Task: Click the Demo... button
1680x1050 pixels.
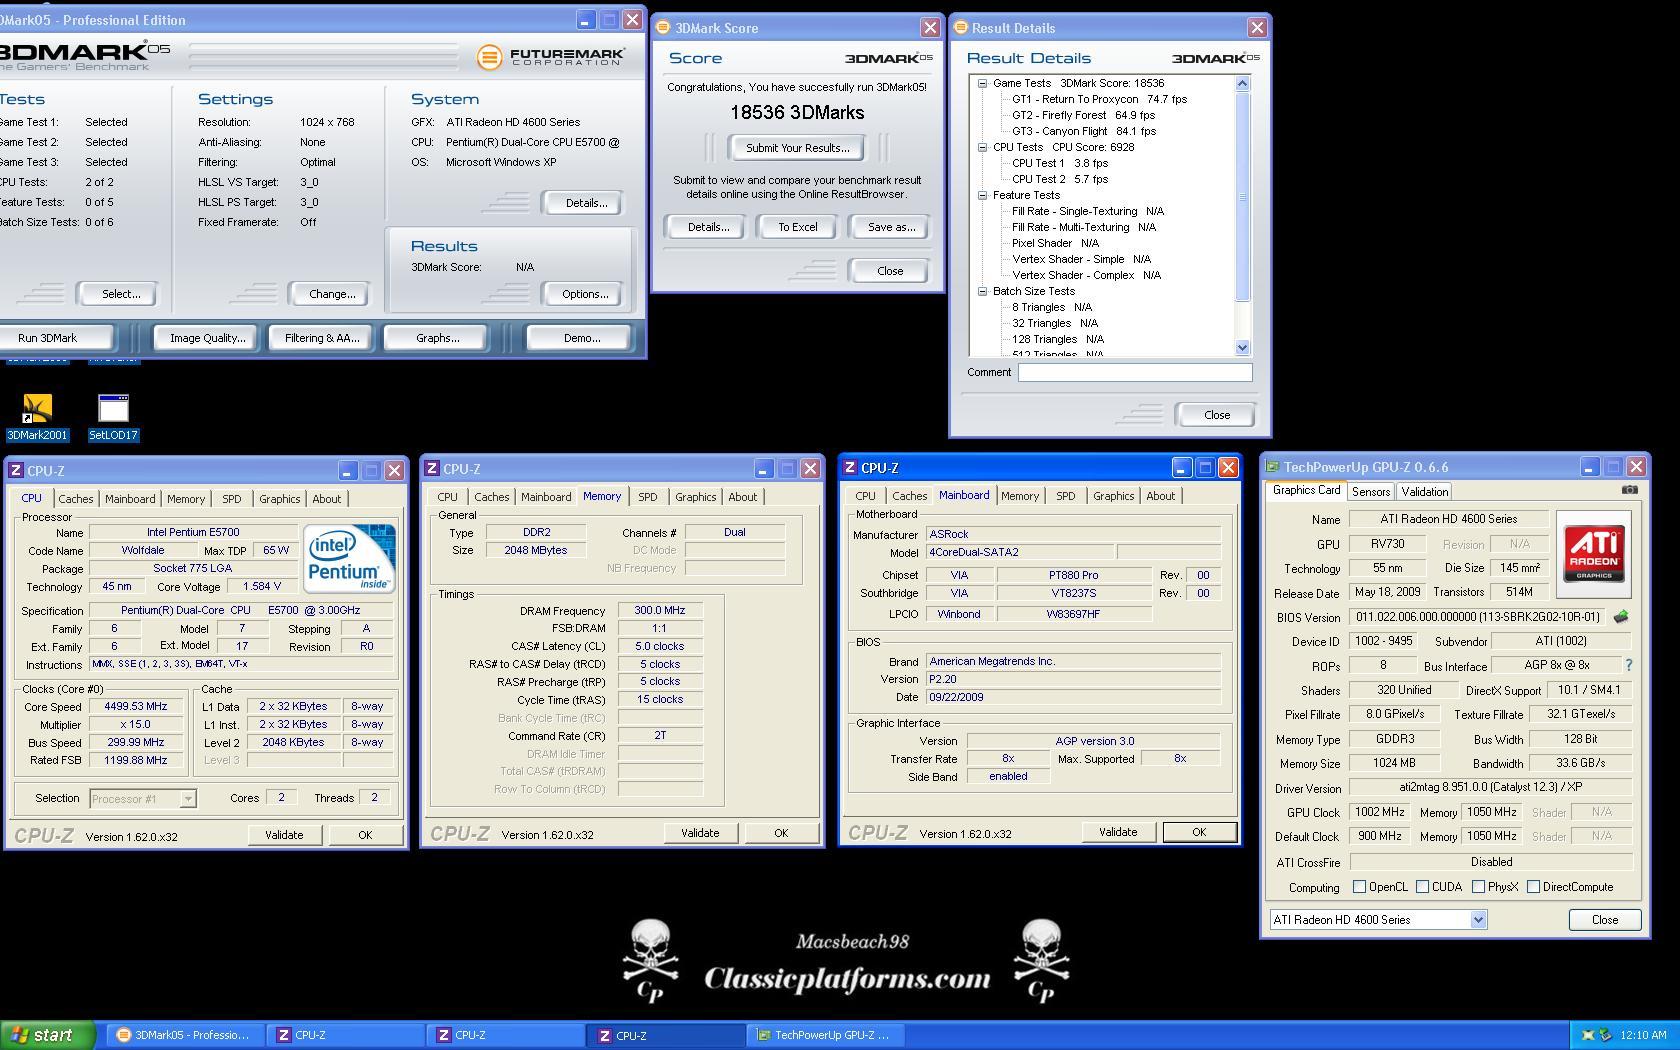Action: tap(581, 338)
